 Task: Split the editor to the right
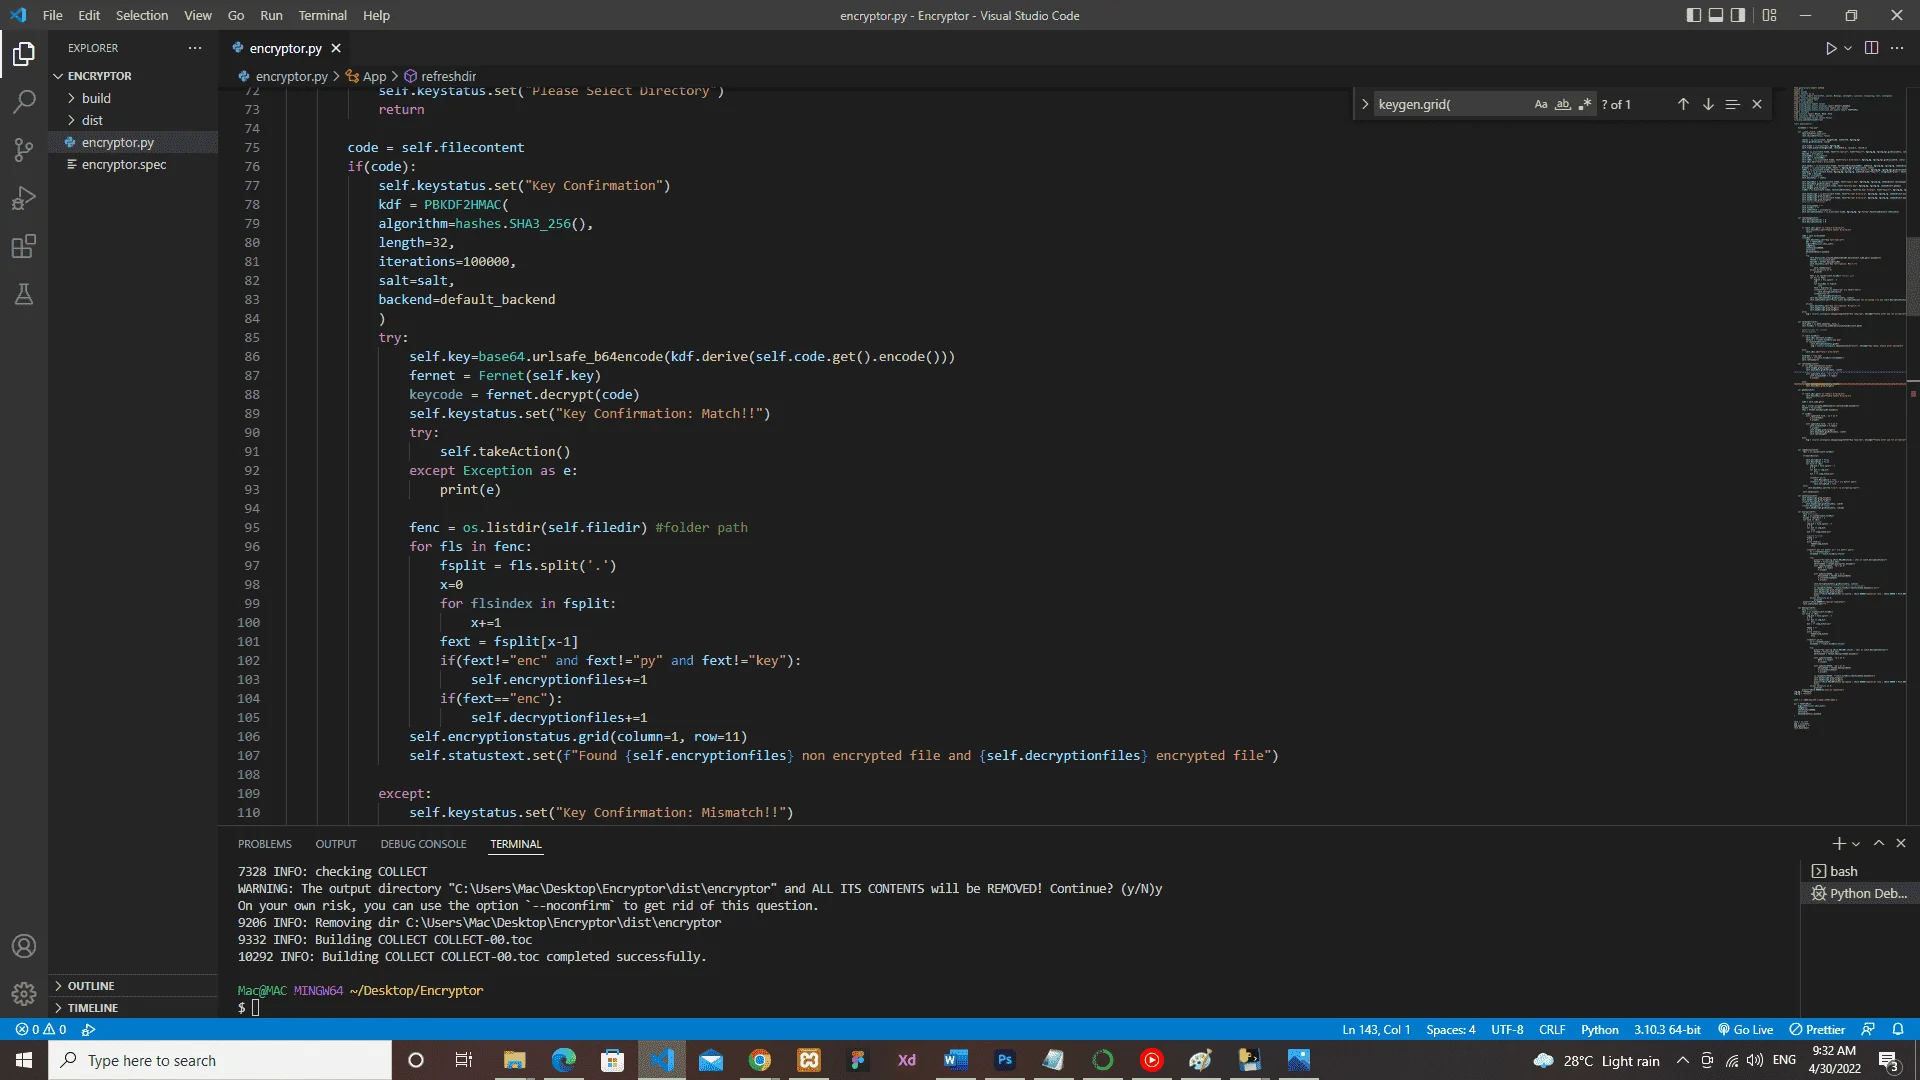[x=1871, y=48]
